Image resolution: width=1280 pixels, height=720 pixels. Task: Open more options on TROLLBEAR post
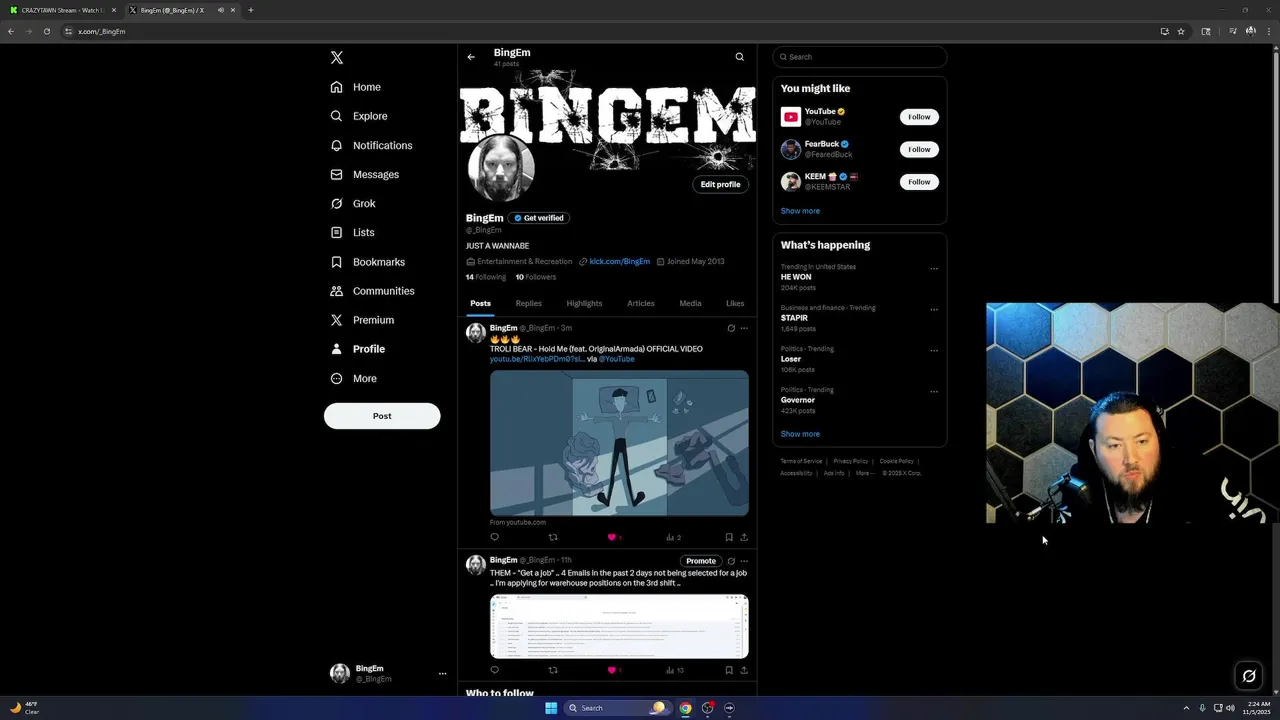(744, 328)
